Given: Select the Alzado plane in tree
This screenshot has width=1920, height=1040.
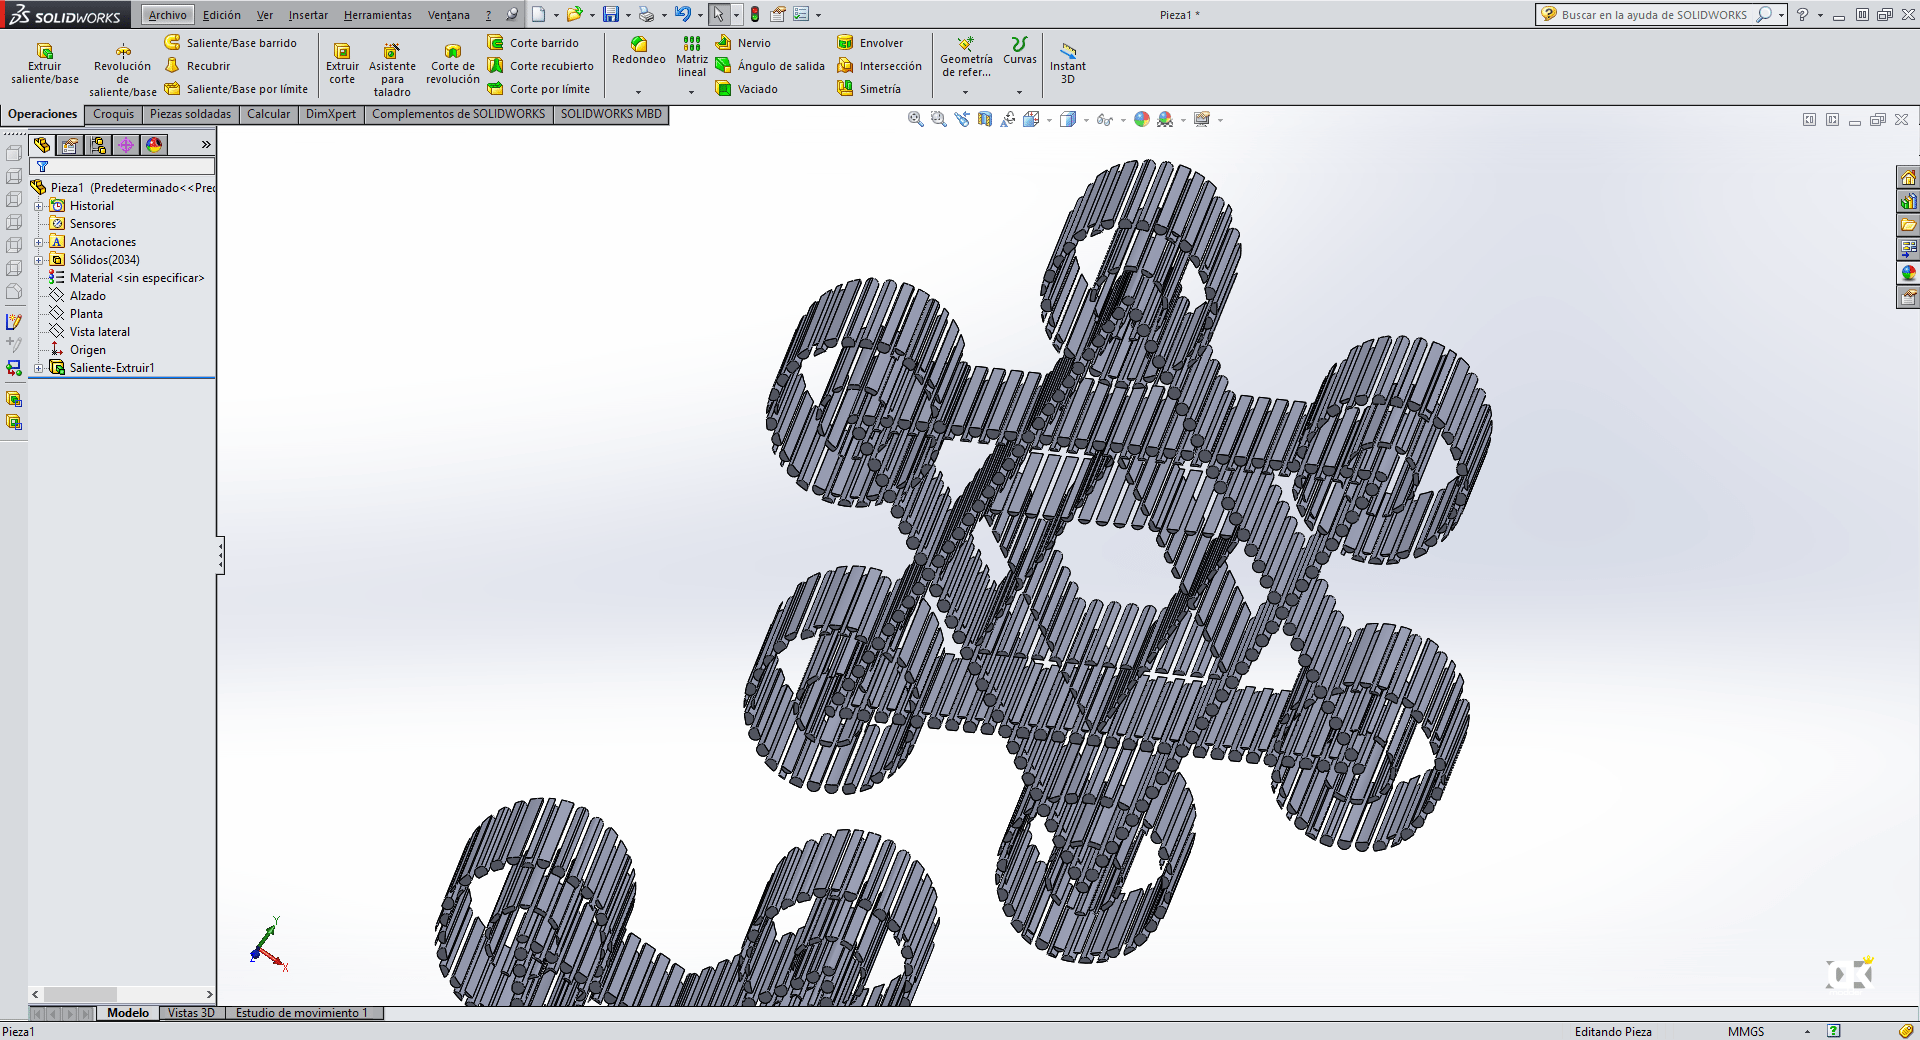Looking at the screenshot, I should tap(87, 296).
